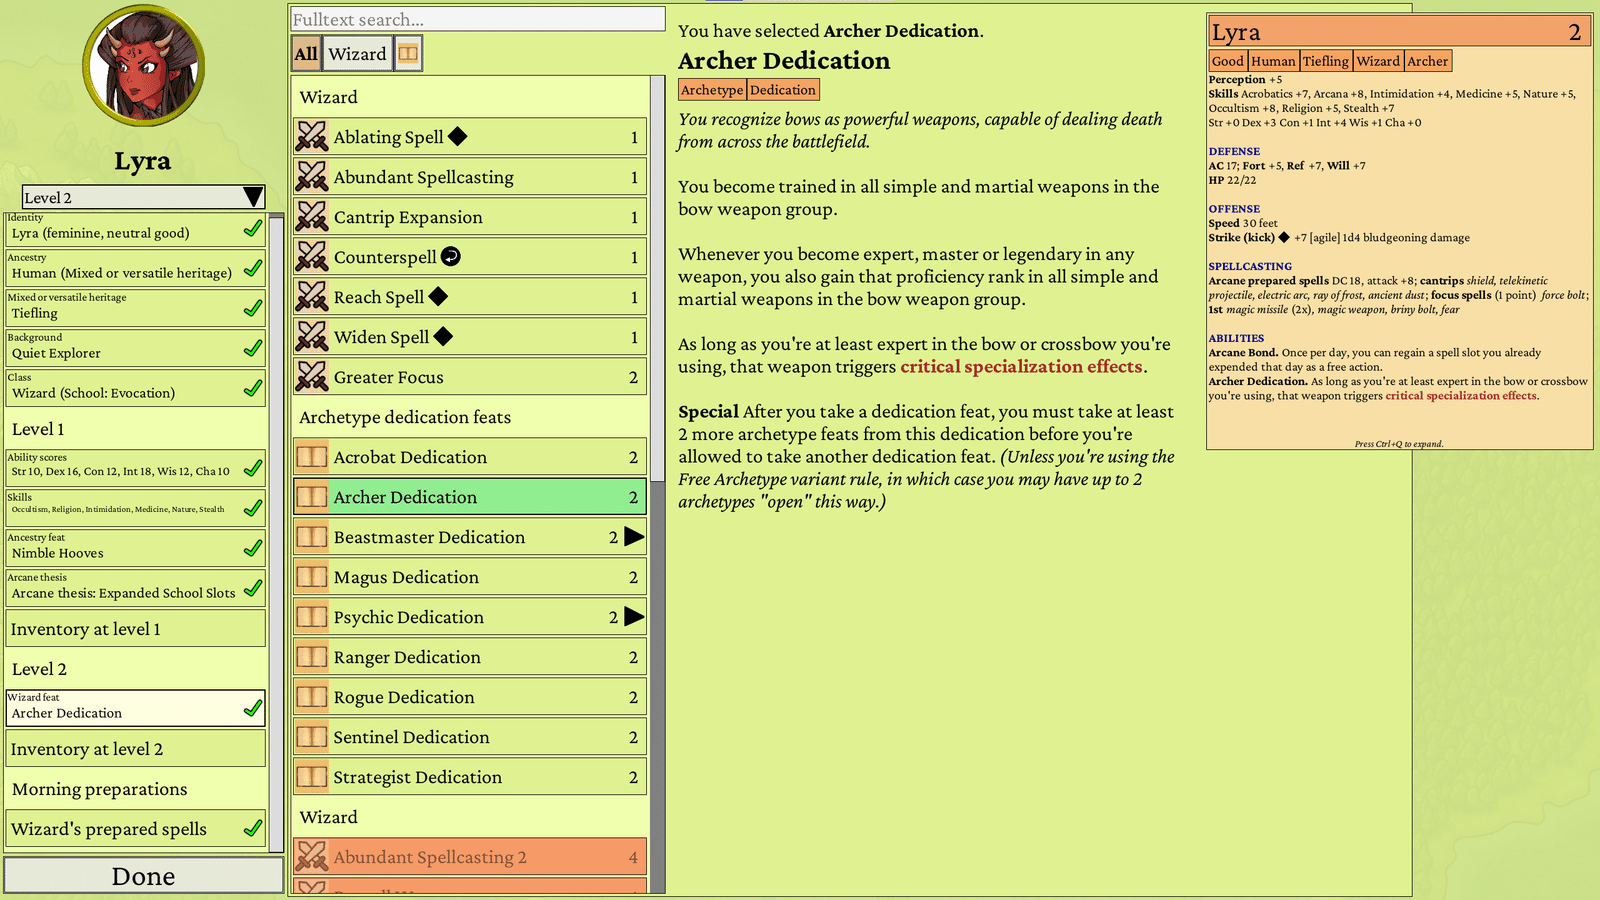Viewport: 1600px width, 900px height.
Task: Click the book icon next to Ranger Dedication
Action: coord(312,657)
